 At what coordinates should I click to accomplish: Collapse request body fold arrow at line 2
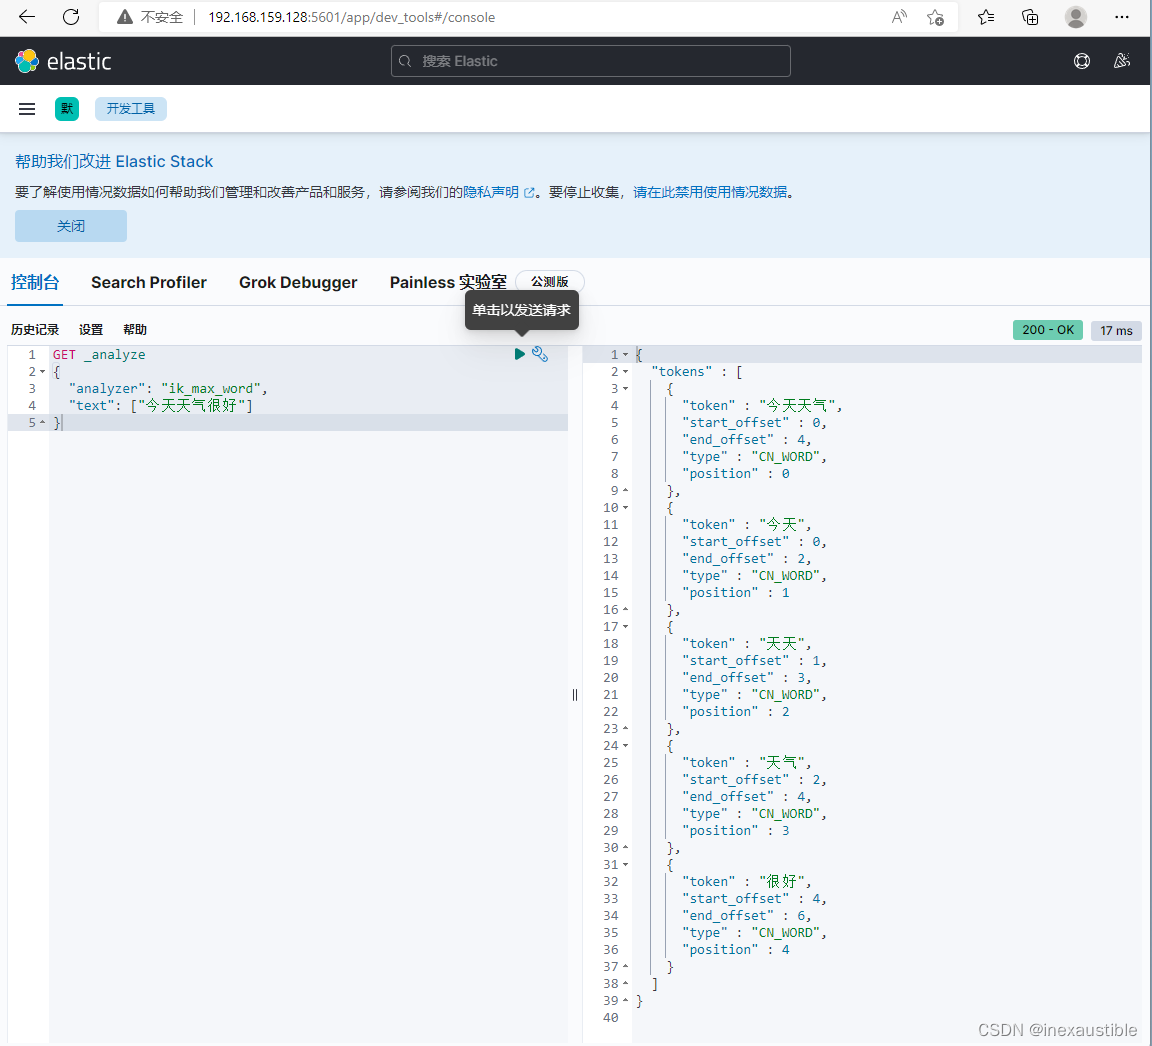coord(43,372)
